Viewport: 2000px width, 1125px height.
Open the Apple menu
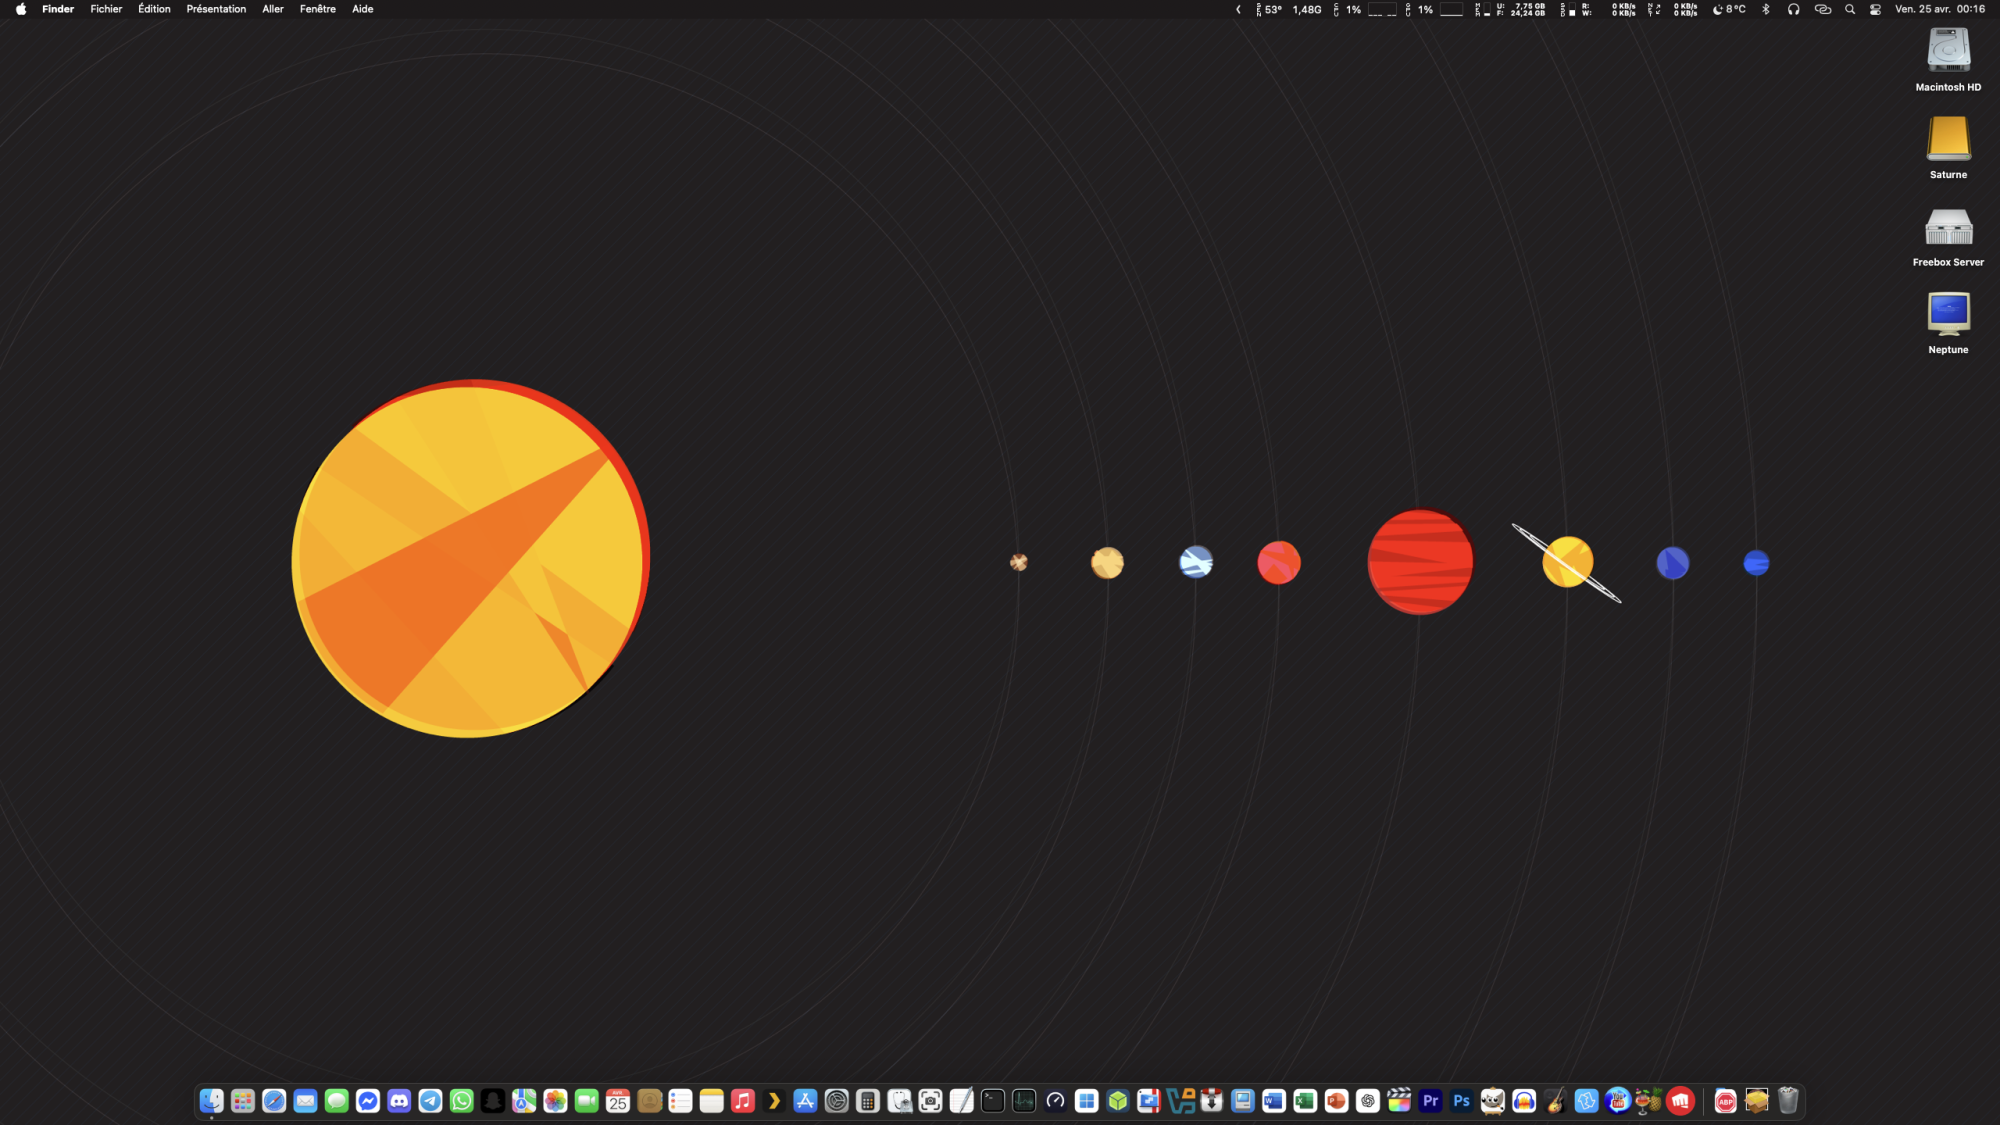coord(21,9)
